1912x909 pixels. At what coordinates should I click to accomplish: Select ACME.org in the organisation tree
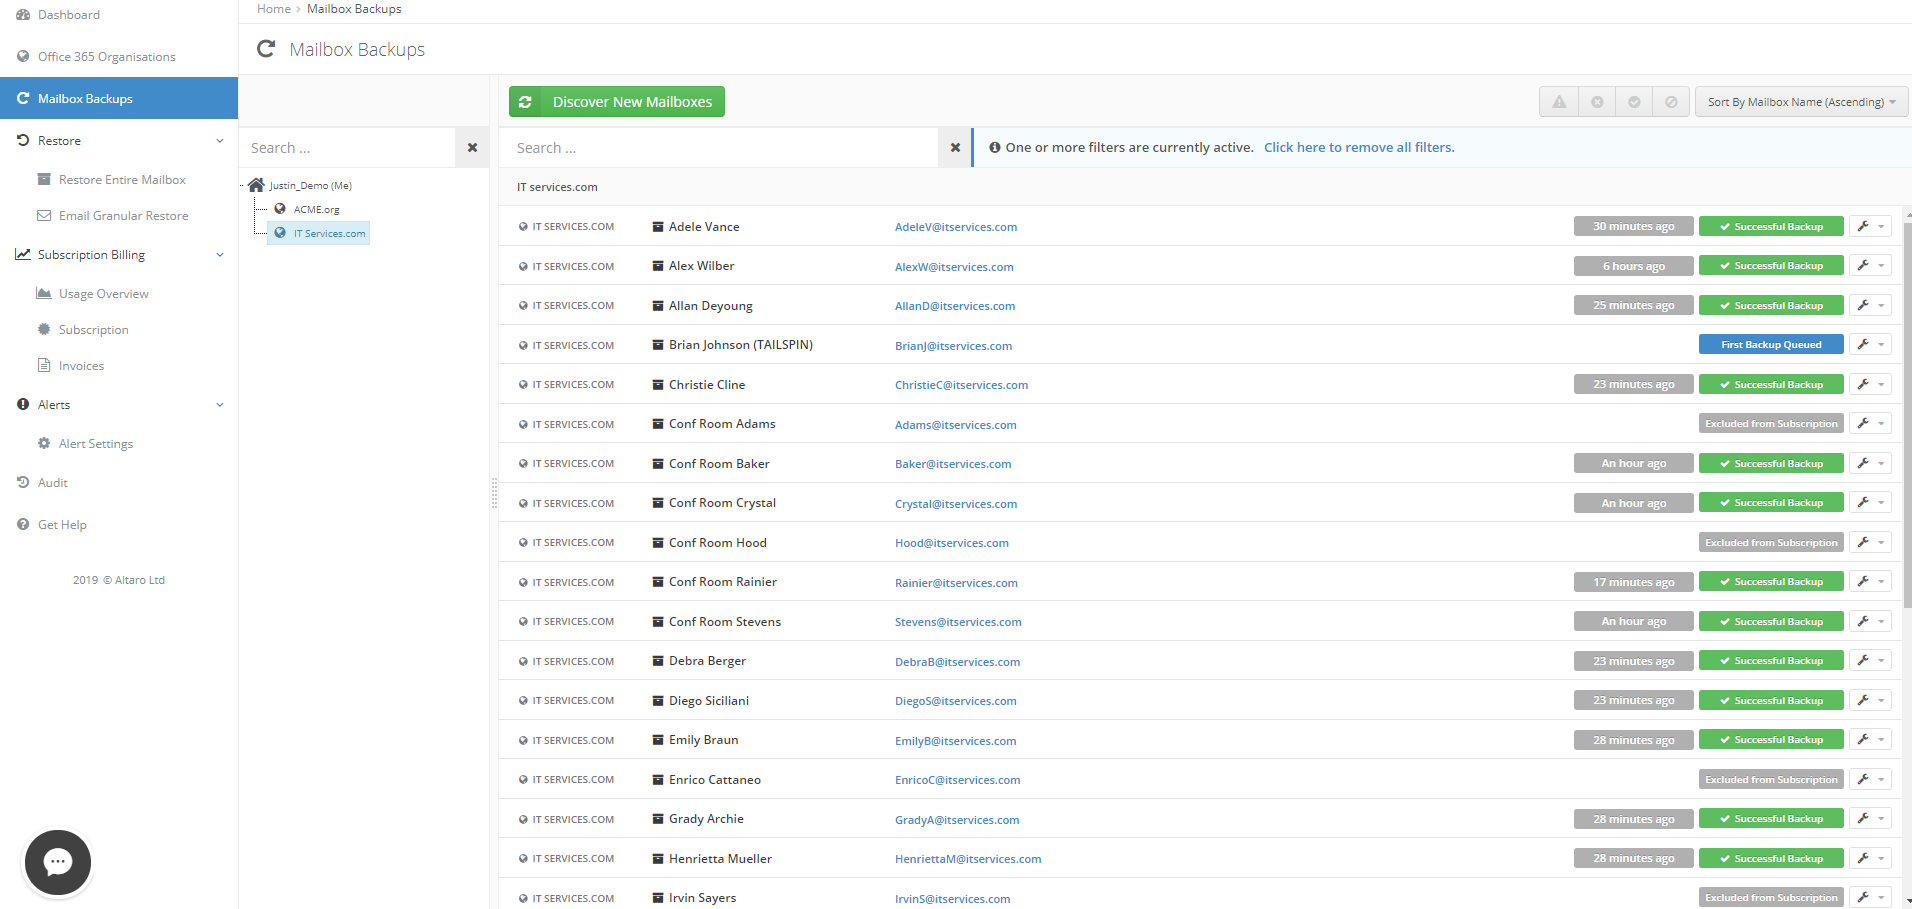click(317, 209)
